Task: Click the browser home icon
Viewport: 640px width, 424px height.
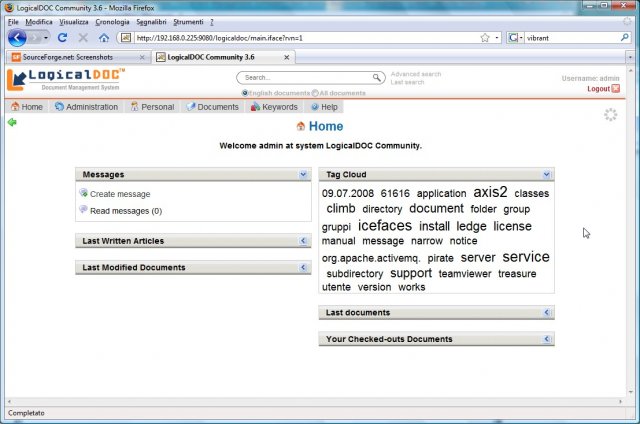Action: click(104, 38)
